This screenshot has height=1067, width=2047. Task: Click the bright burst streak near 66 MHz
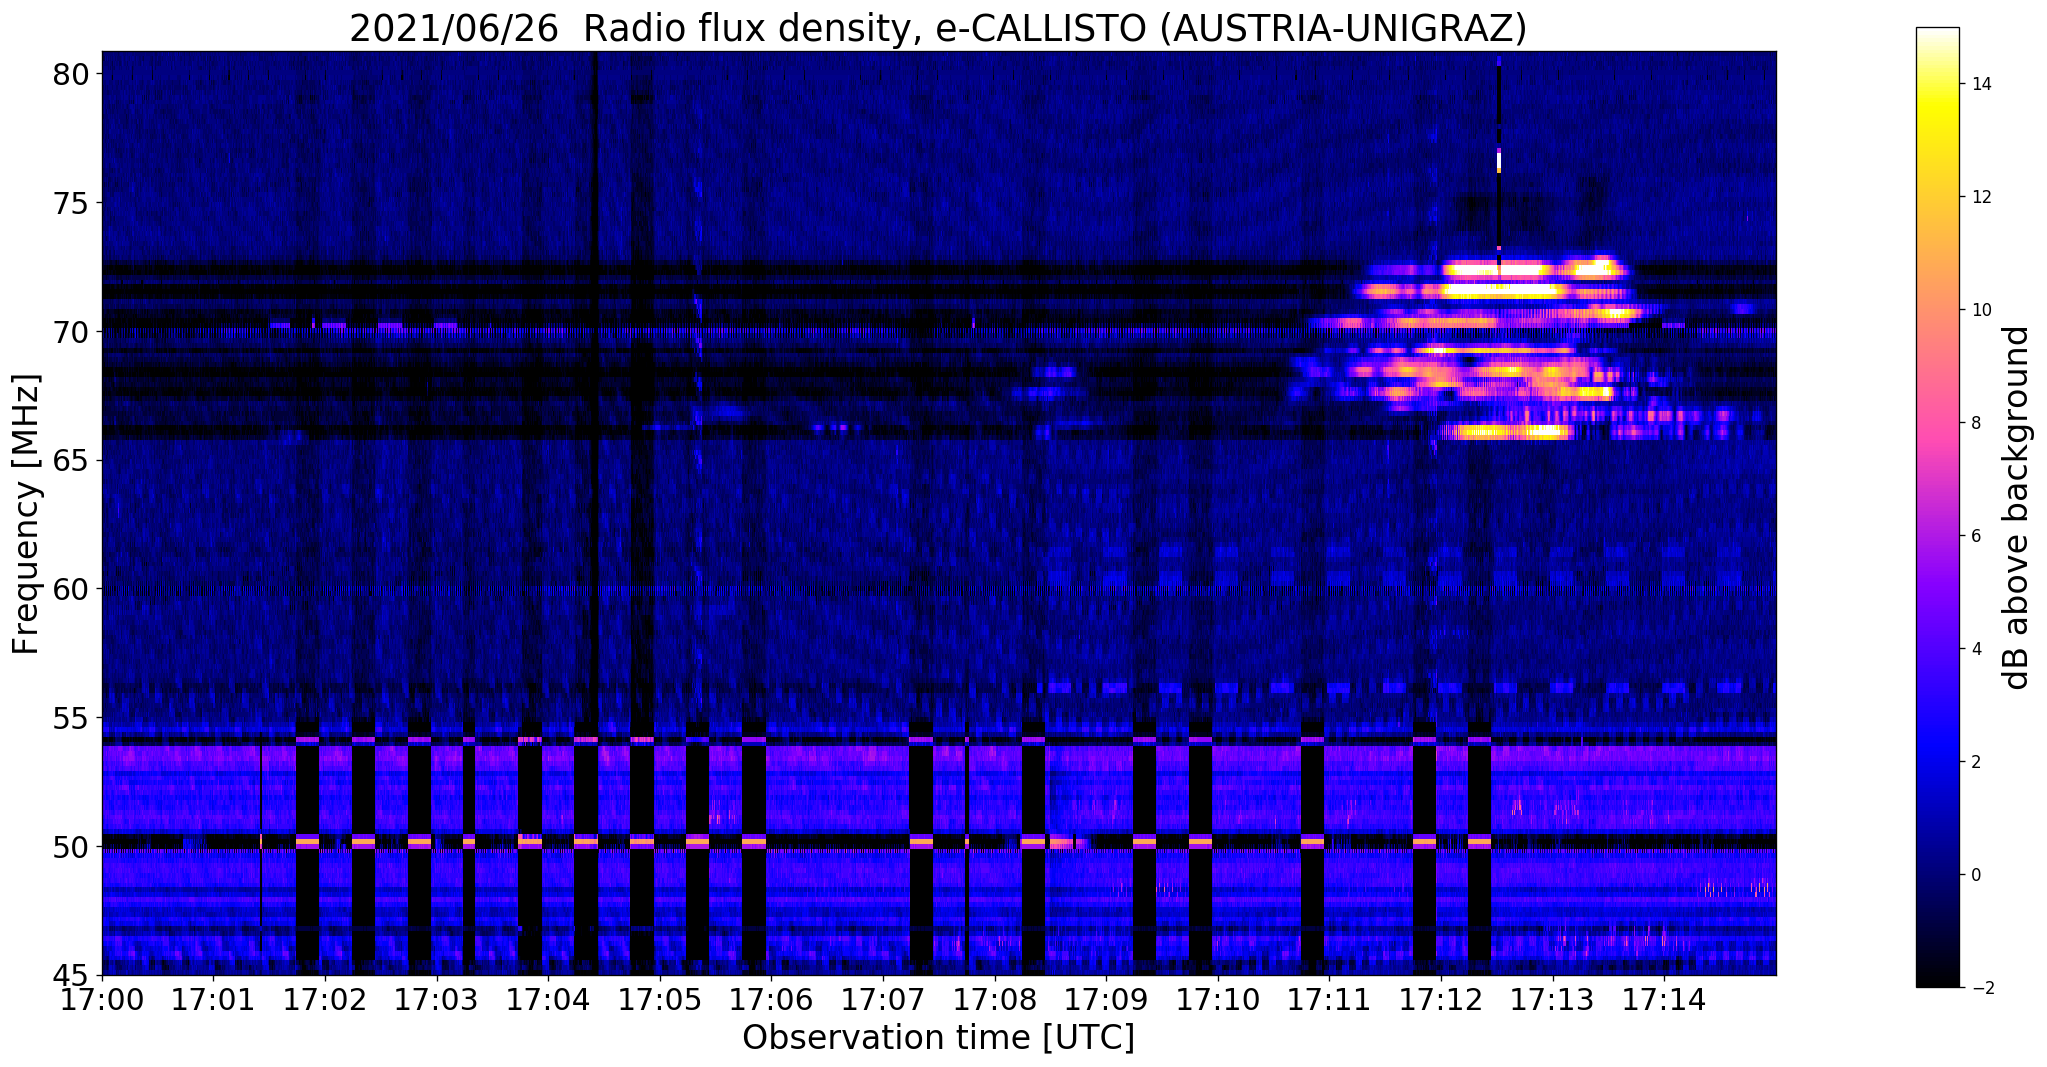(x=1505, y=432)
